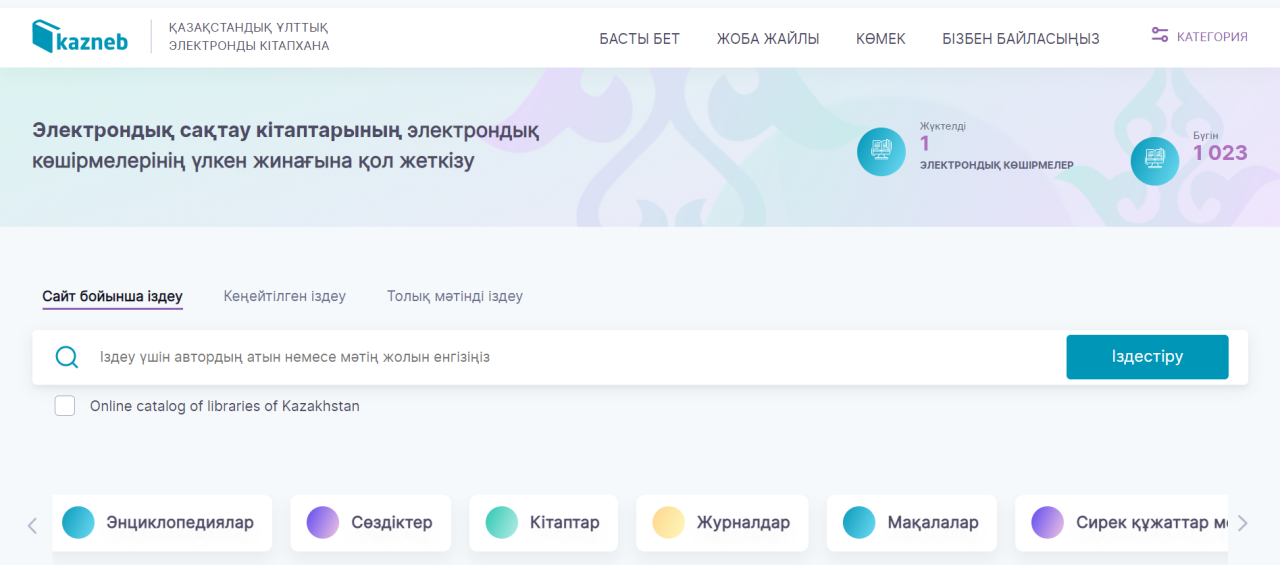Click the magnifier icon in search bar
The height and width of the screenshot is (565, 1280).
pos(67,357)
